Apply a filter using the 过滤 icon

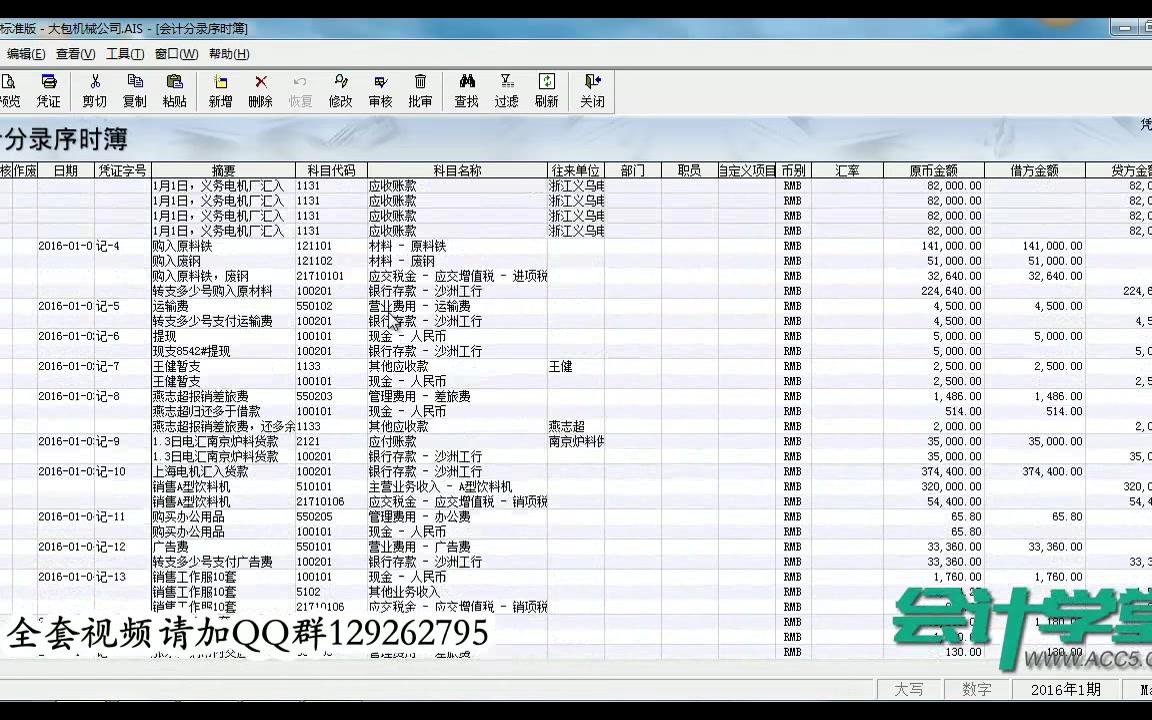[x=506, y=90]
